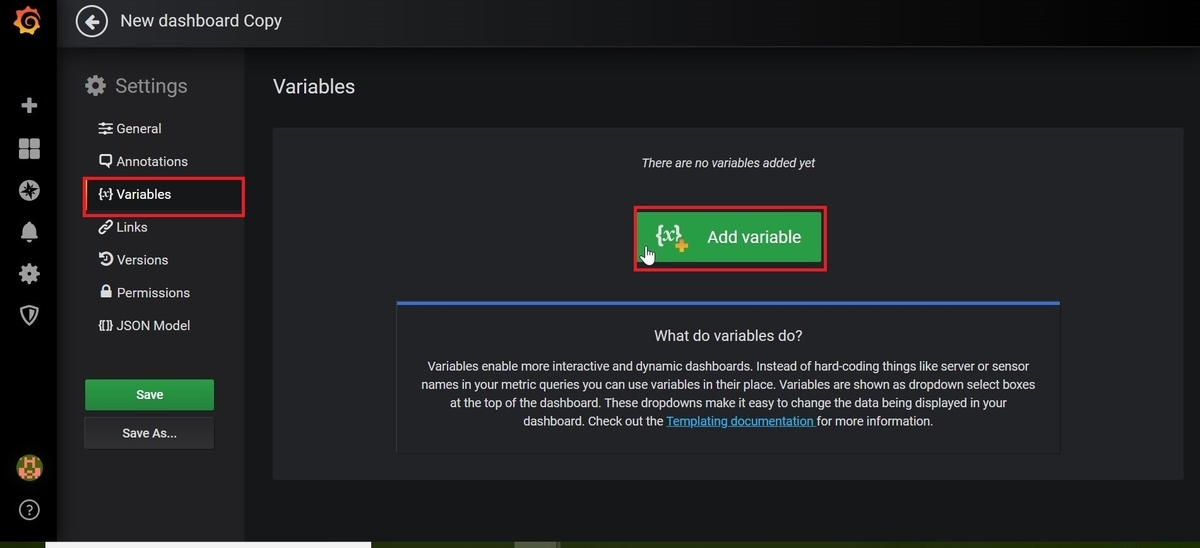
Task: Open the user profile avatar
Action: 29,467
